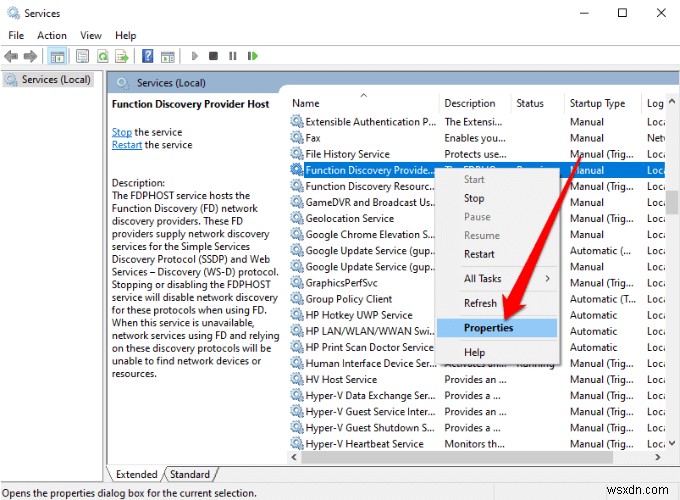Click the horizontal scrollbar right arrow
The width and height of the screenshot is (680, 500).
point(657,457)
